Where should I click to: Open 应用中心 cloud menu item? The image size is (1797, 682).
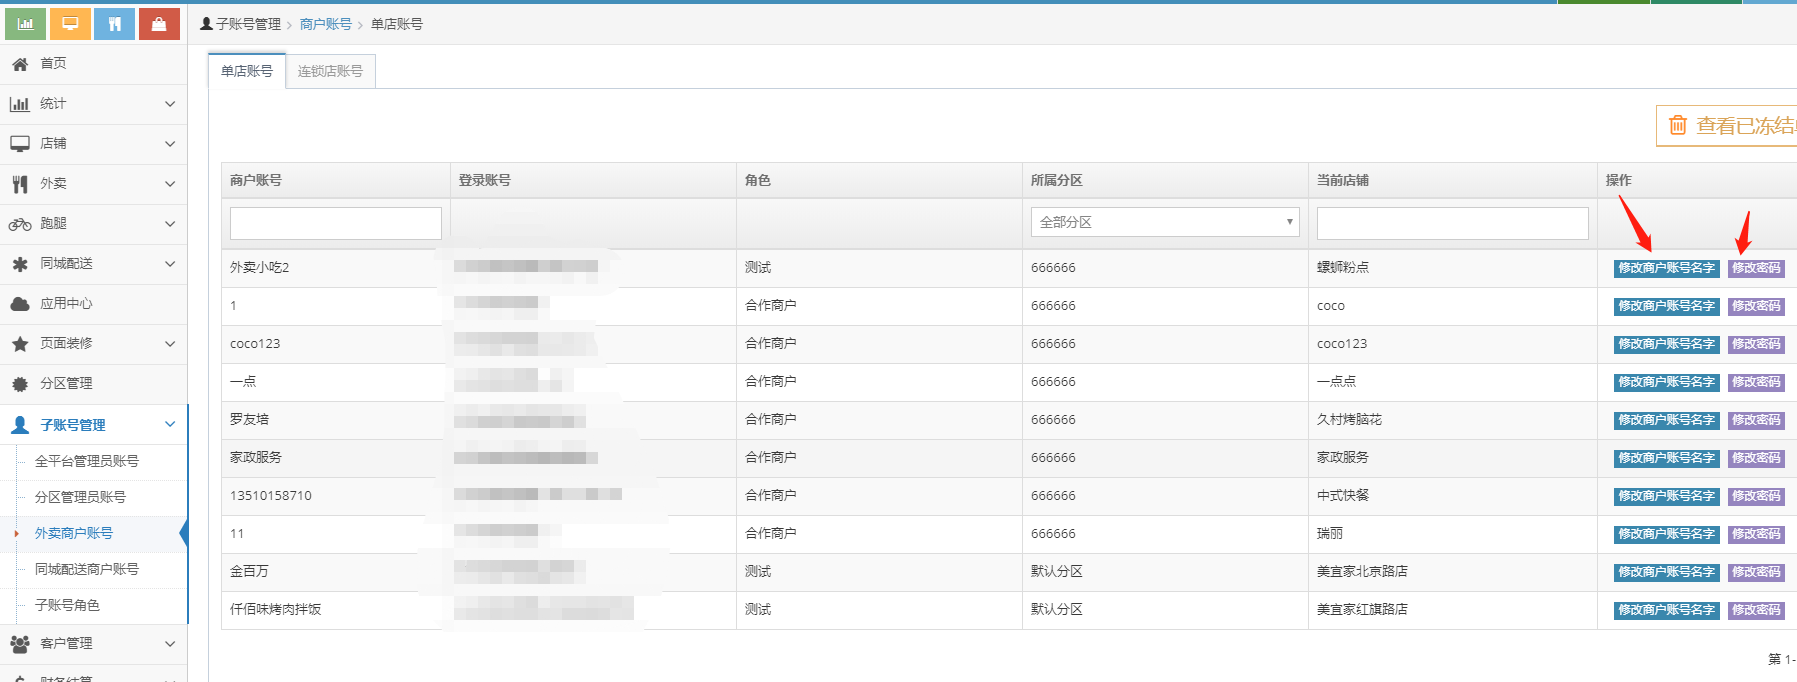click(x=66, y=303)
